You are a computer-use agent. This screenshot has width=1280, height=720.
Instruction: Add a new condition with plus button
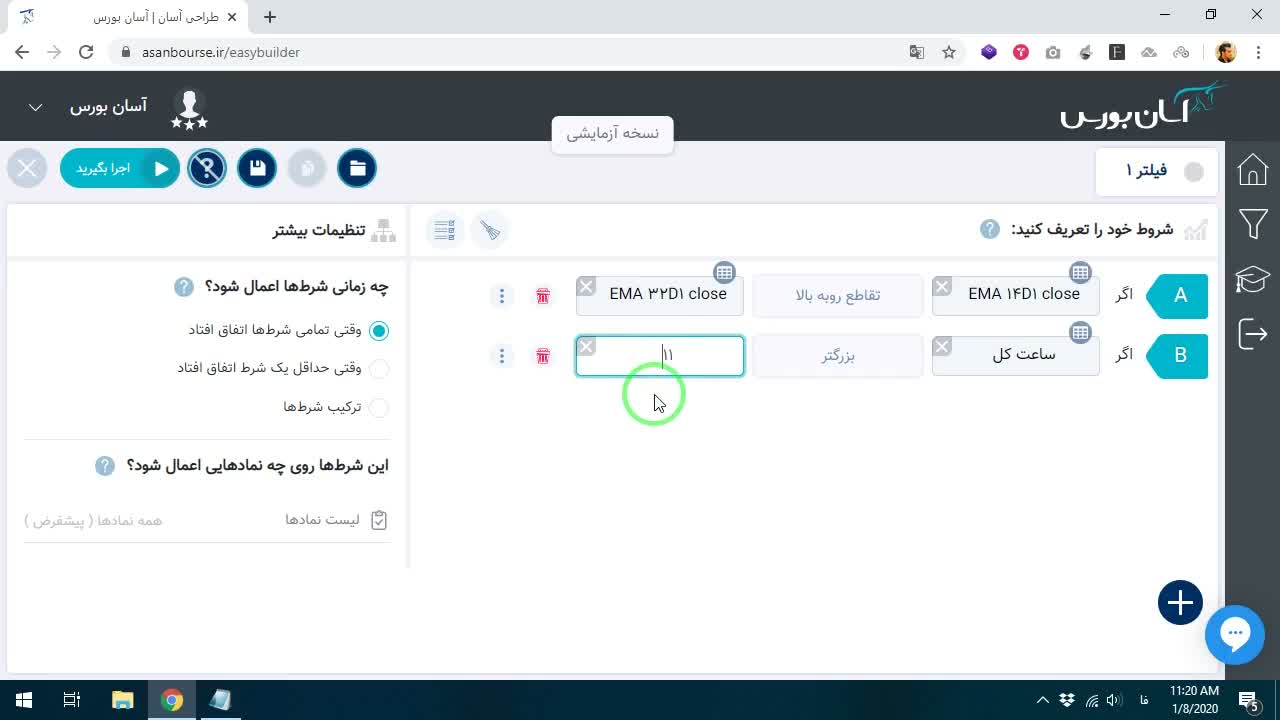[x=1180, y=603]
